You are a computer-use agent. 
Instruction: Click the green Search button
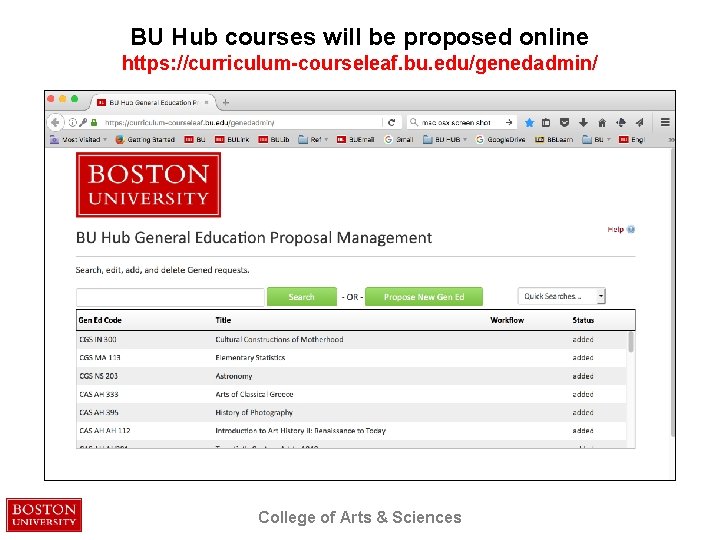(302, 297)
